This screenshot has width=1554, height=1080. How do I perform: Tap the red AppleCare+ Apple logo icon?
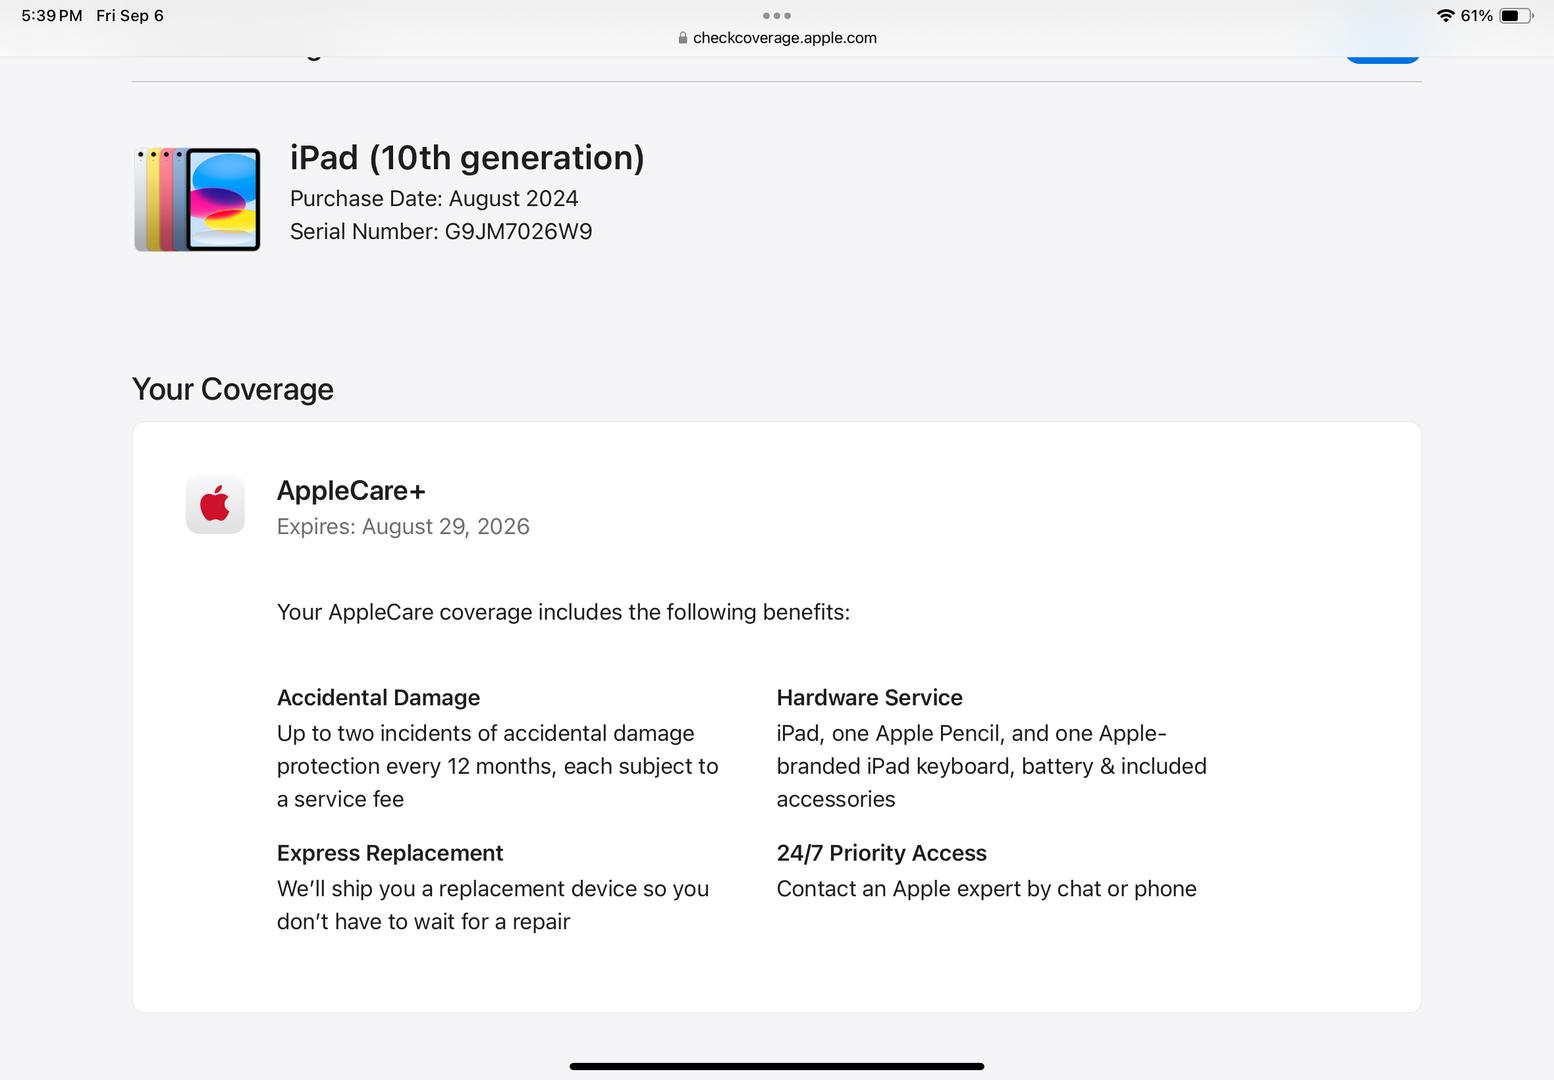215,504
